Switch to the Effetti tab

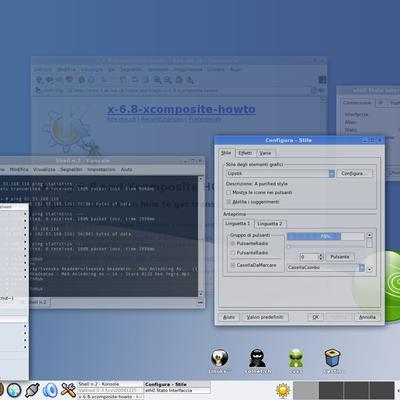tap(245, 153)
